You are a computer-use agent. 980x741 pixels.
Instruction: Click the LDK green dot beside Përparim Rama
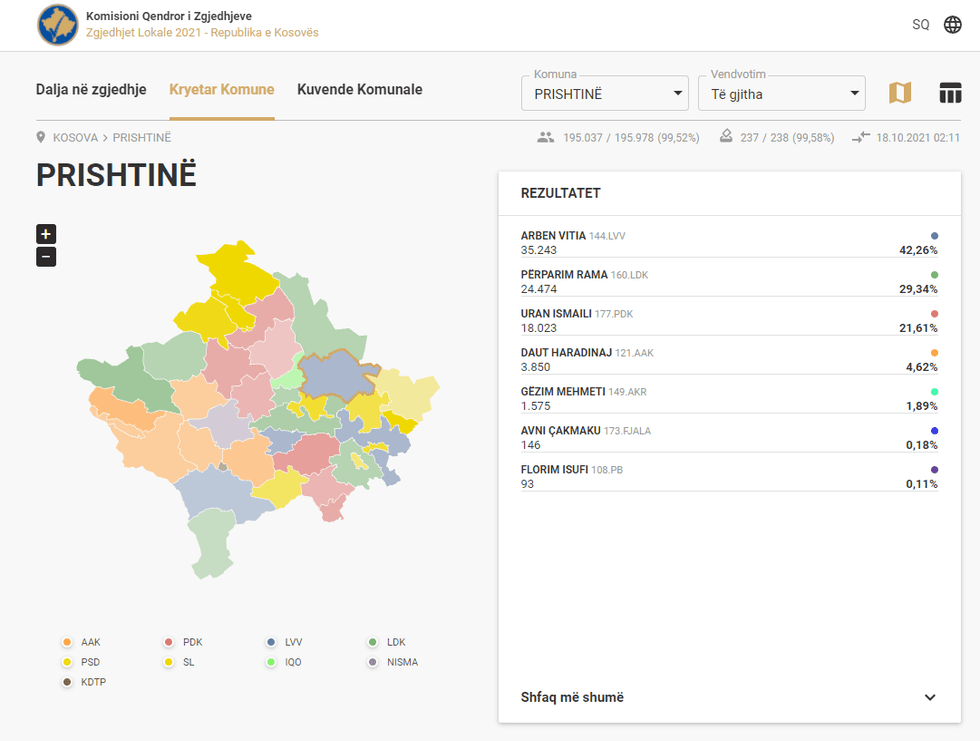coord(934,275)
